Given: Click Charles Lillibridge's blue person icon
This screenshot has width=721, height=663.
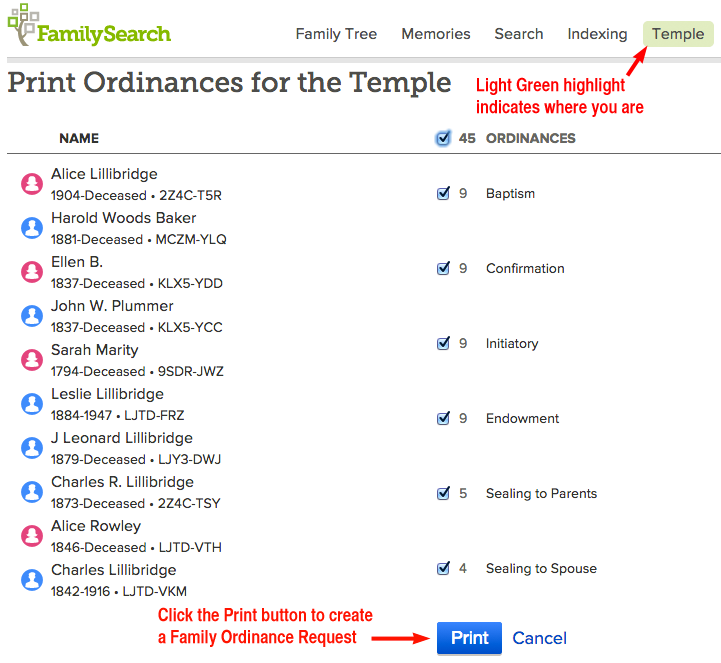Looking at the screenshot, I should click(32, 580).
